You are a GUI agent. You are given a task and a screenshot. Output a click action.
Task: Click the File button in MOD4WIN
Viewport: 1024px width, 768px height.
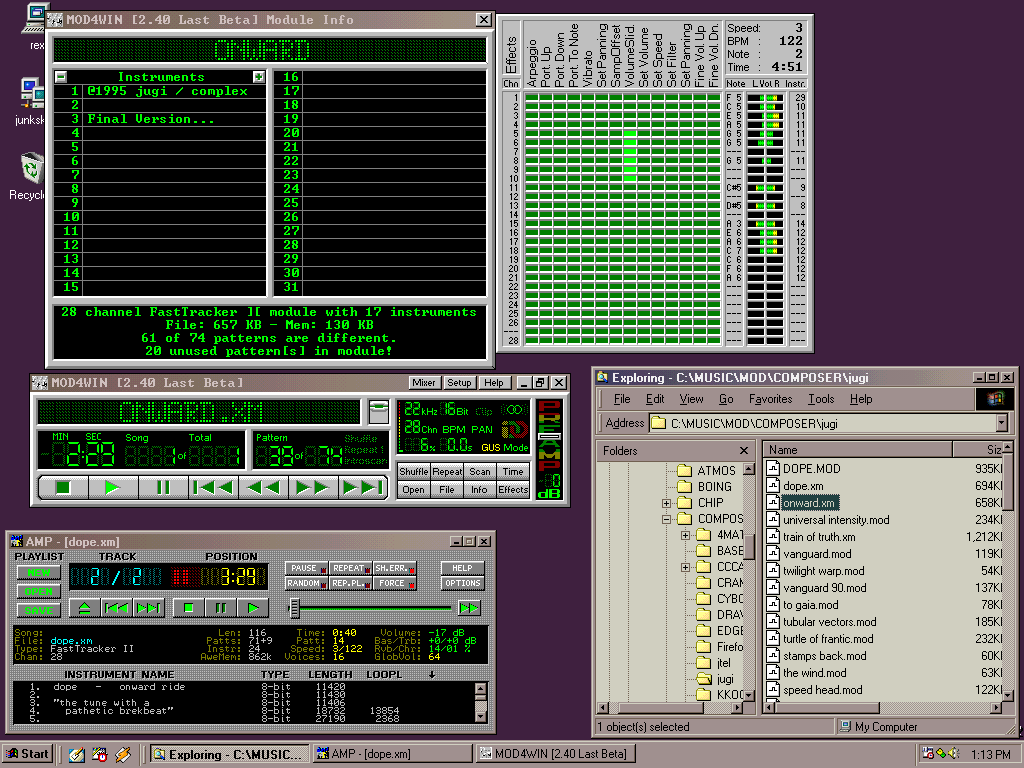(447, 490)
